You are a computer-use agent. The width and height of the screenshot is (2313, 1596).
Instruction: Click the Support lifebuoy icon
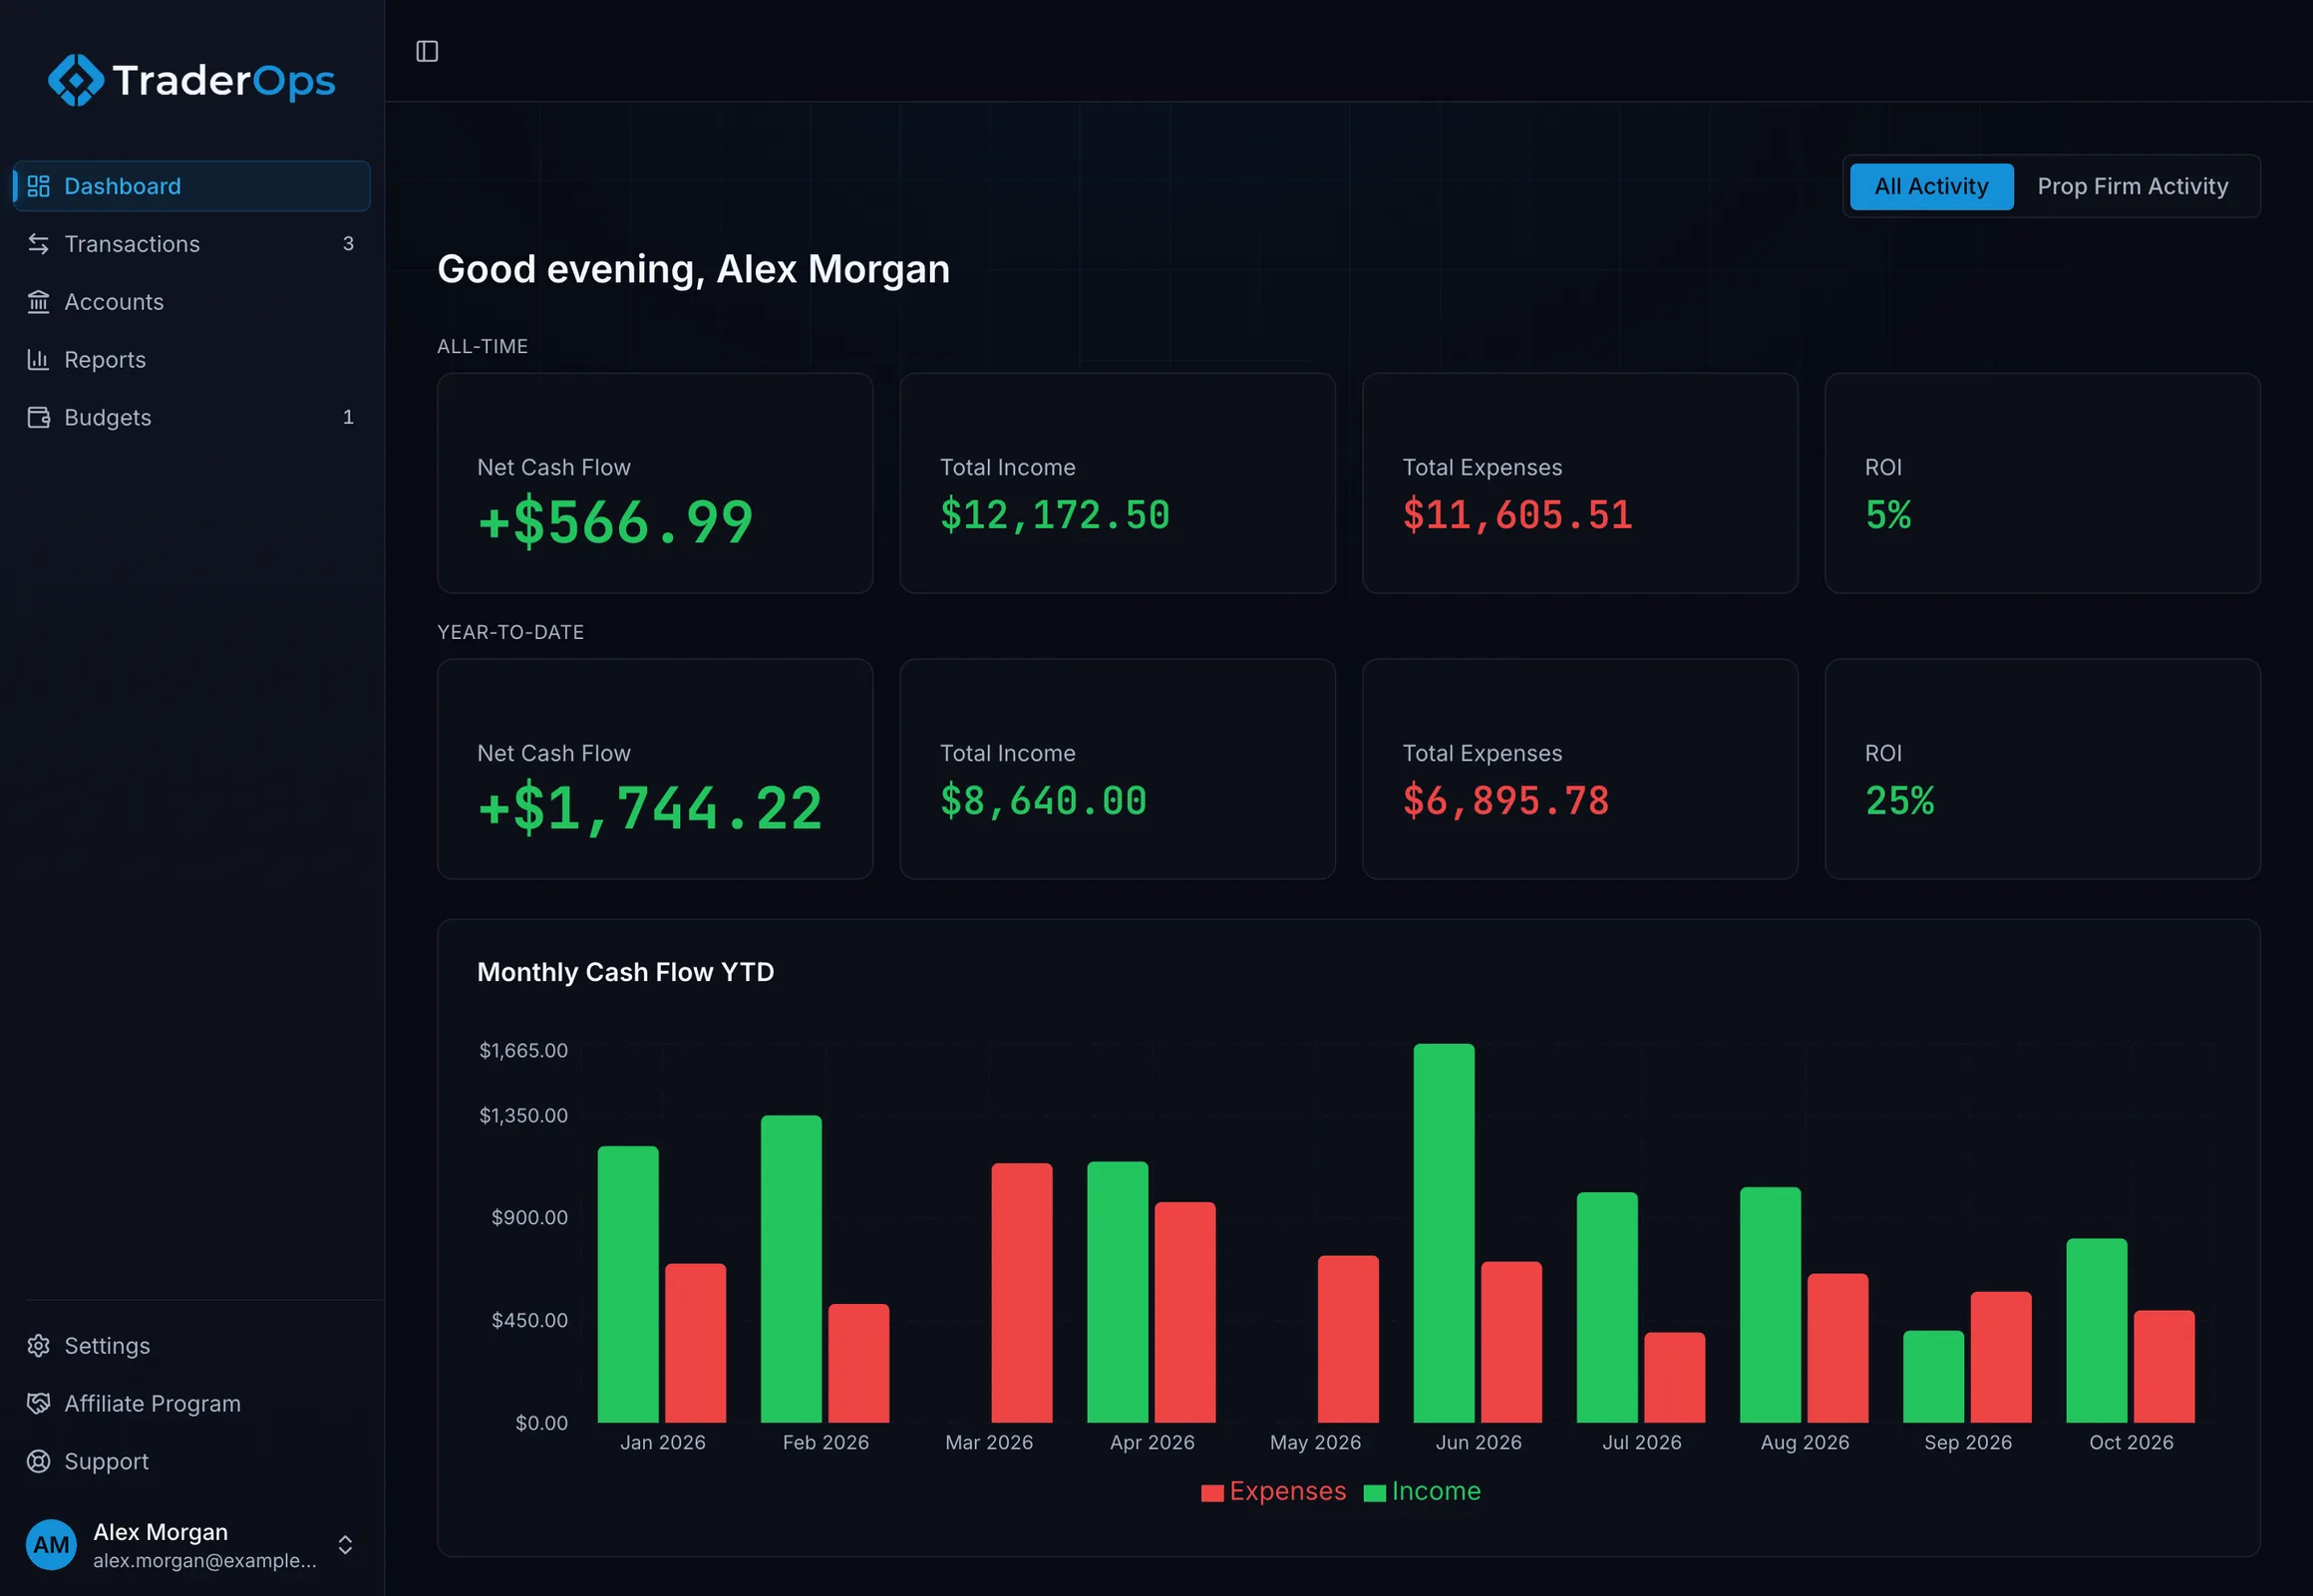(38, 1462)
